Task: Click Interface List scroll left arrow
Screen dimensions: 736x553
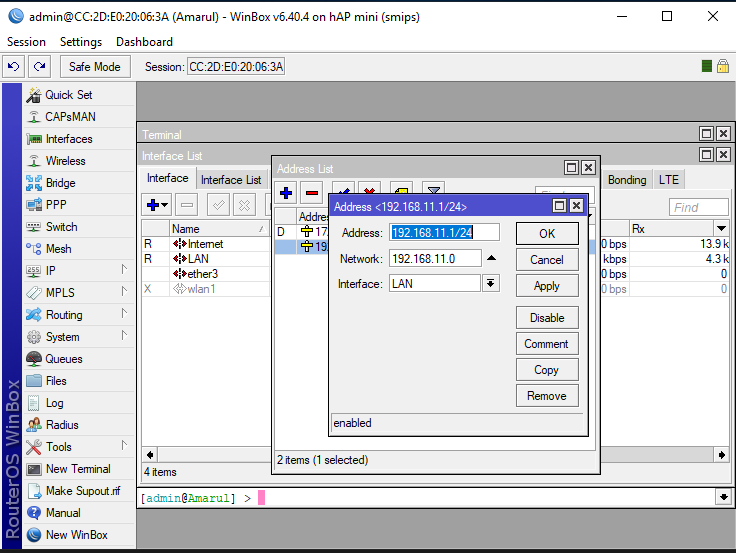Action: point(150,455)
